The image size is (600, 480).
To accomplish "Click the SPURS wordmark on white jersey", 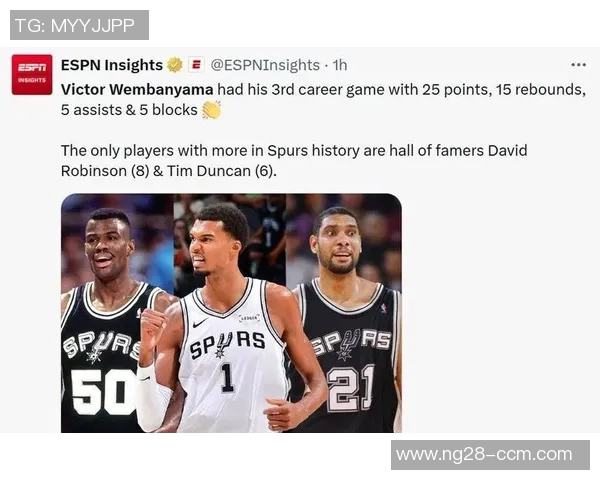I will click(x=227, y=345).
